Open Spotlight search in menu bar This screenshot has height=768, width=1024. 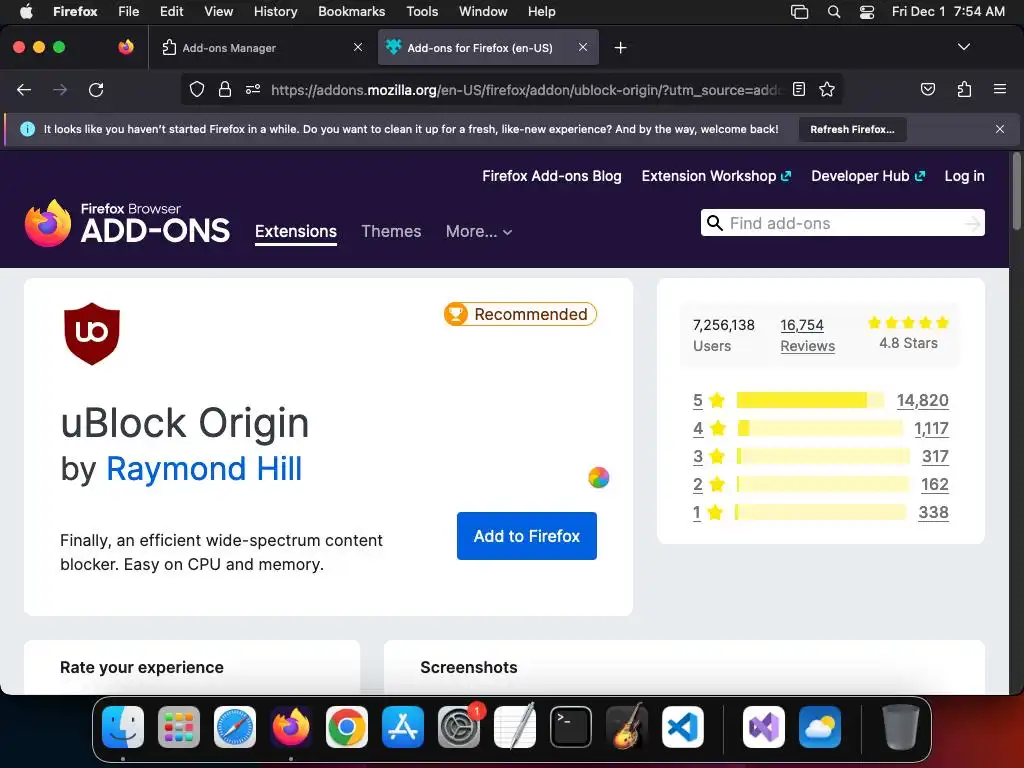click(833, 11)
